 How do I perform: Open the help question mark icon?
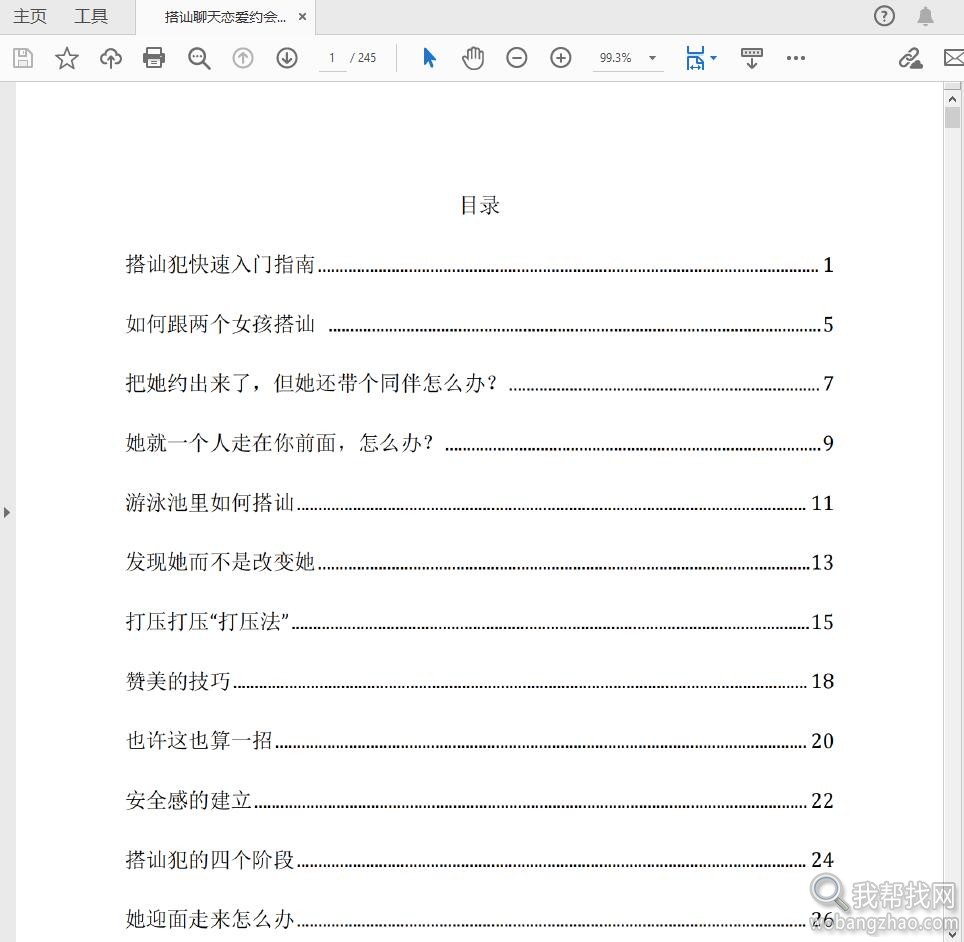pyautogui.click(x=884, y=16)
